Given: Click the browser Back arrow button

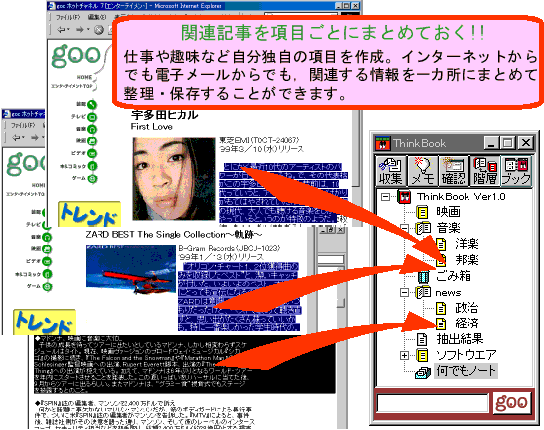Looking at the screenshot, I should point(61,30).
